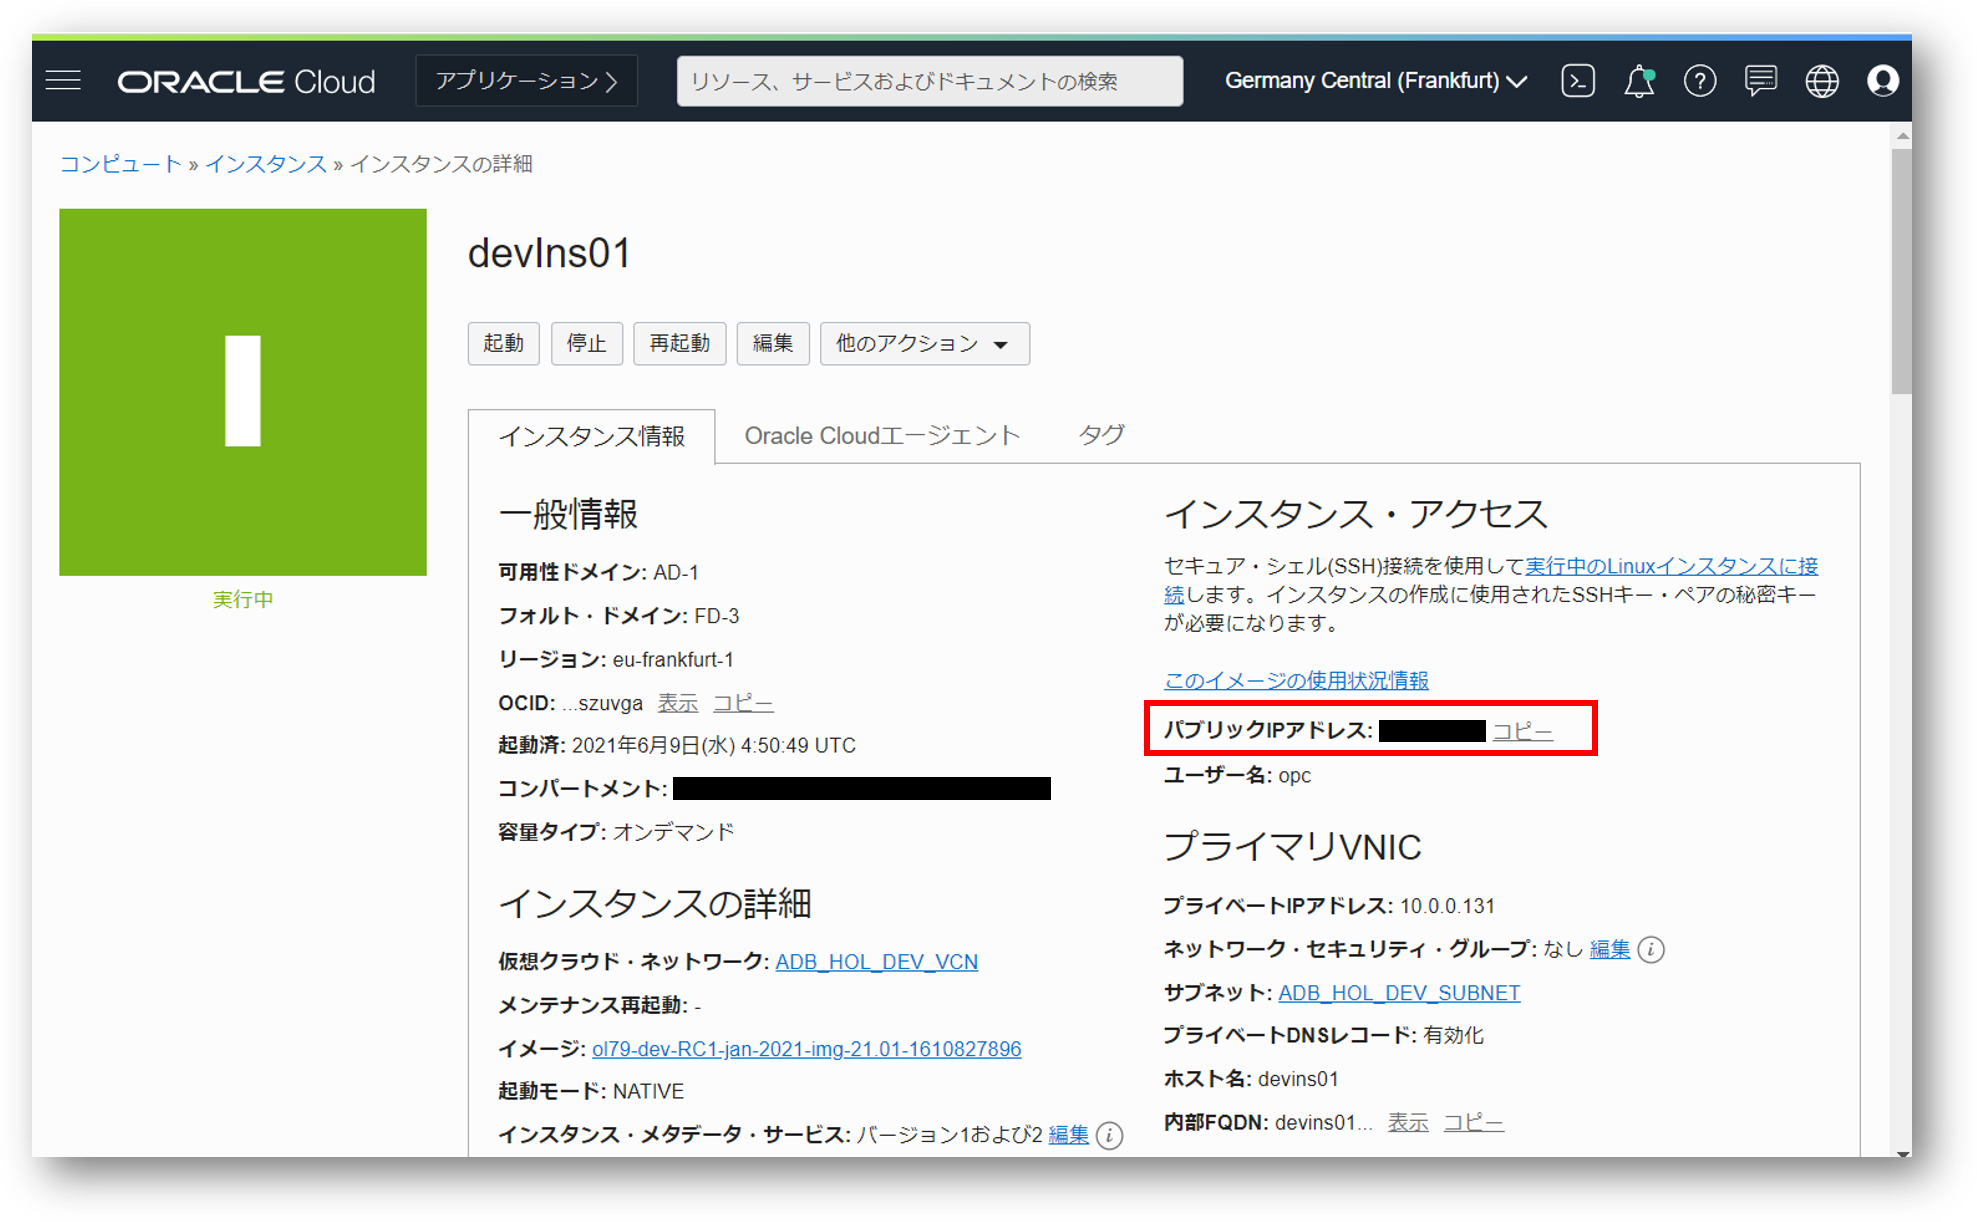Open the user profile avatar menu
Image resolution: width=1977 pixels, height=1222 pixels.
tap(1882, 81)
